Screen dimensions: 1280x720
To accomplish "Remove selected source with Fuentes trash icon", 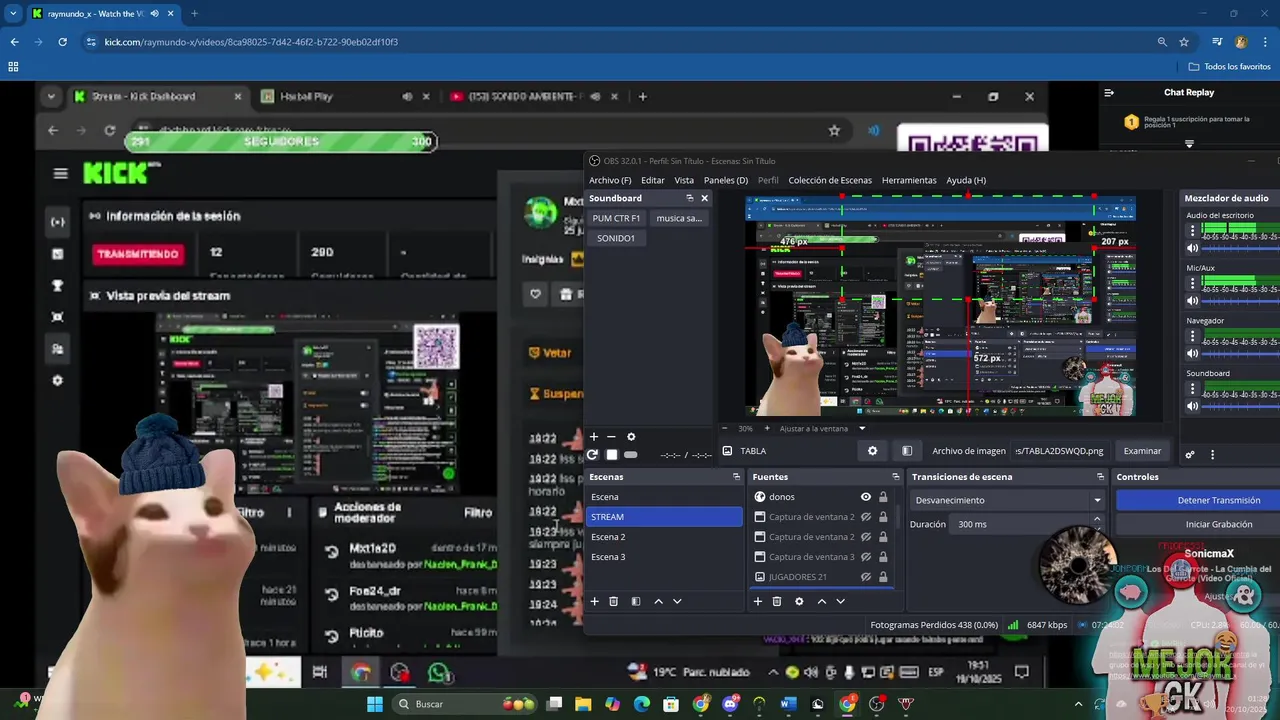I will point(776,602).
